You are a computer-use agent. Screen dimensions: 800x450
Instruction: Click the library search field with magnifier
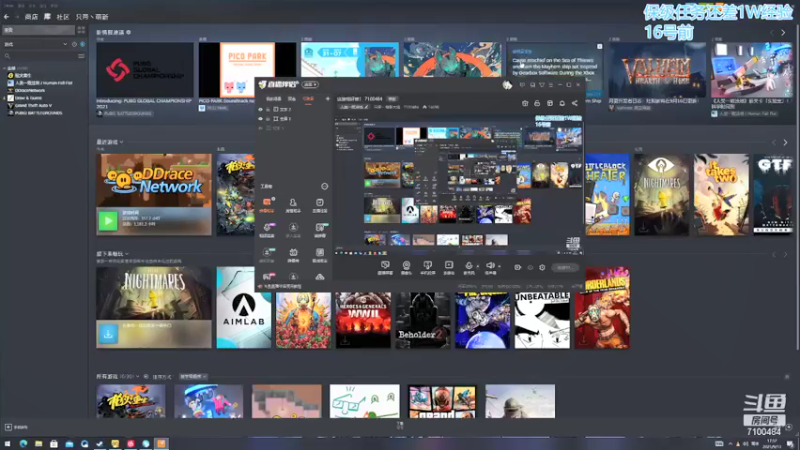coord(38,56)
